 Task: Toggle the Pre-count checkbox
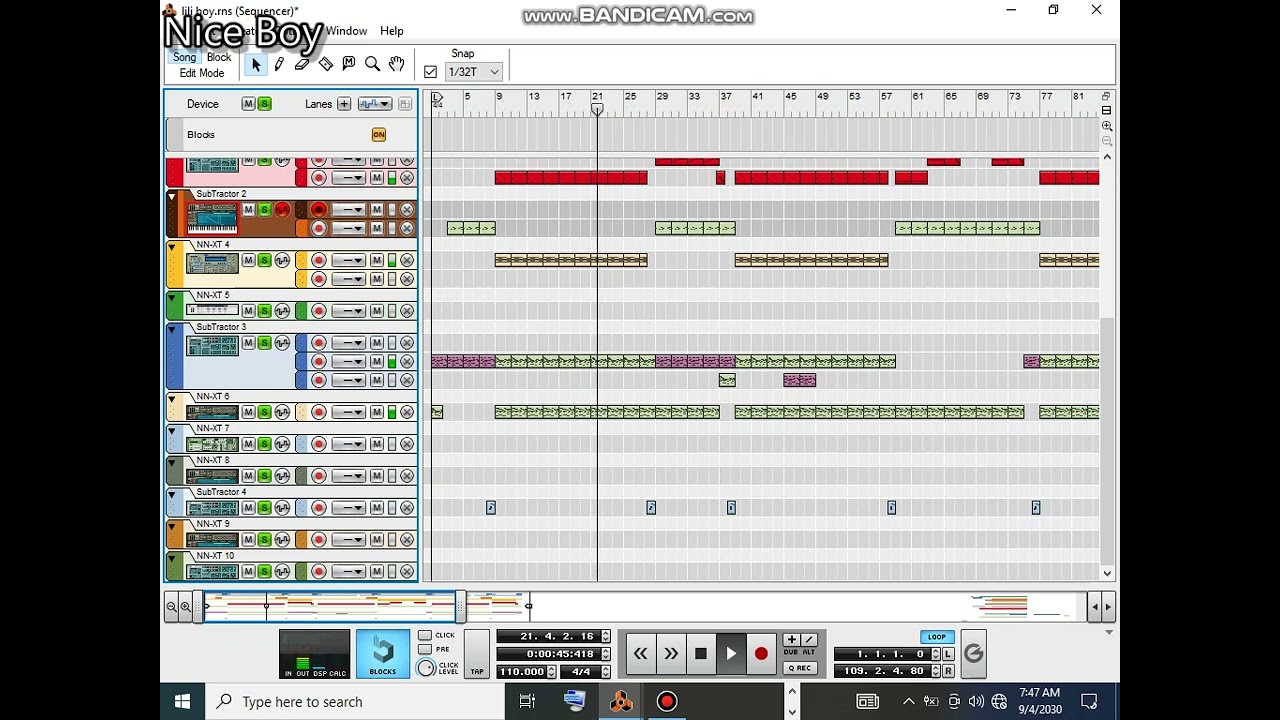425,649
